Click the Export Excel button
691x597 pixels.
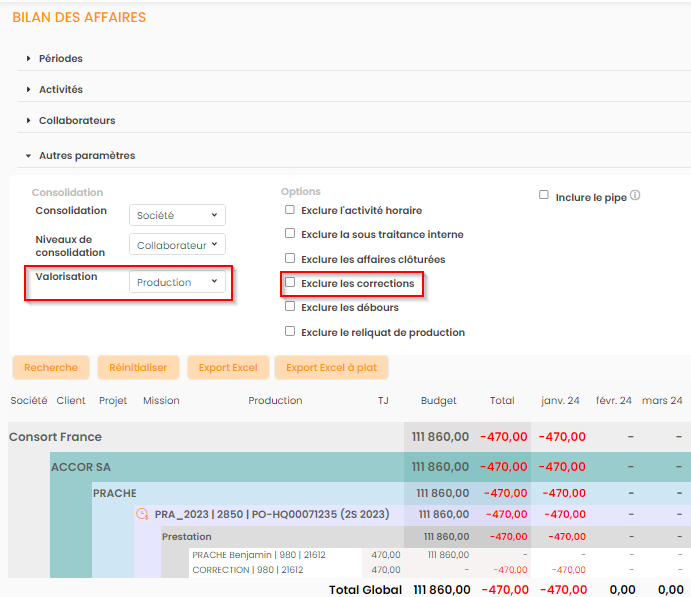[x=228, y=368]
